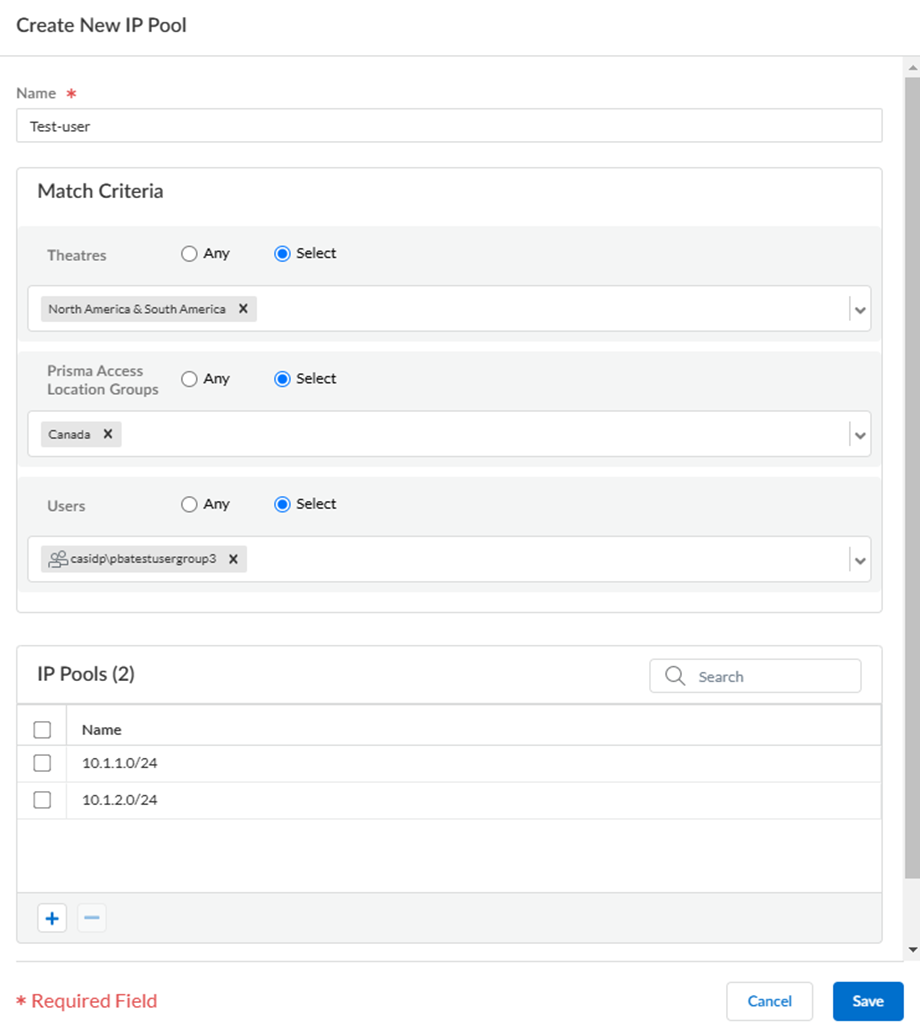Expand the Users selection dropdown

pyautogui.click(x=860, y=560)
